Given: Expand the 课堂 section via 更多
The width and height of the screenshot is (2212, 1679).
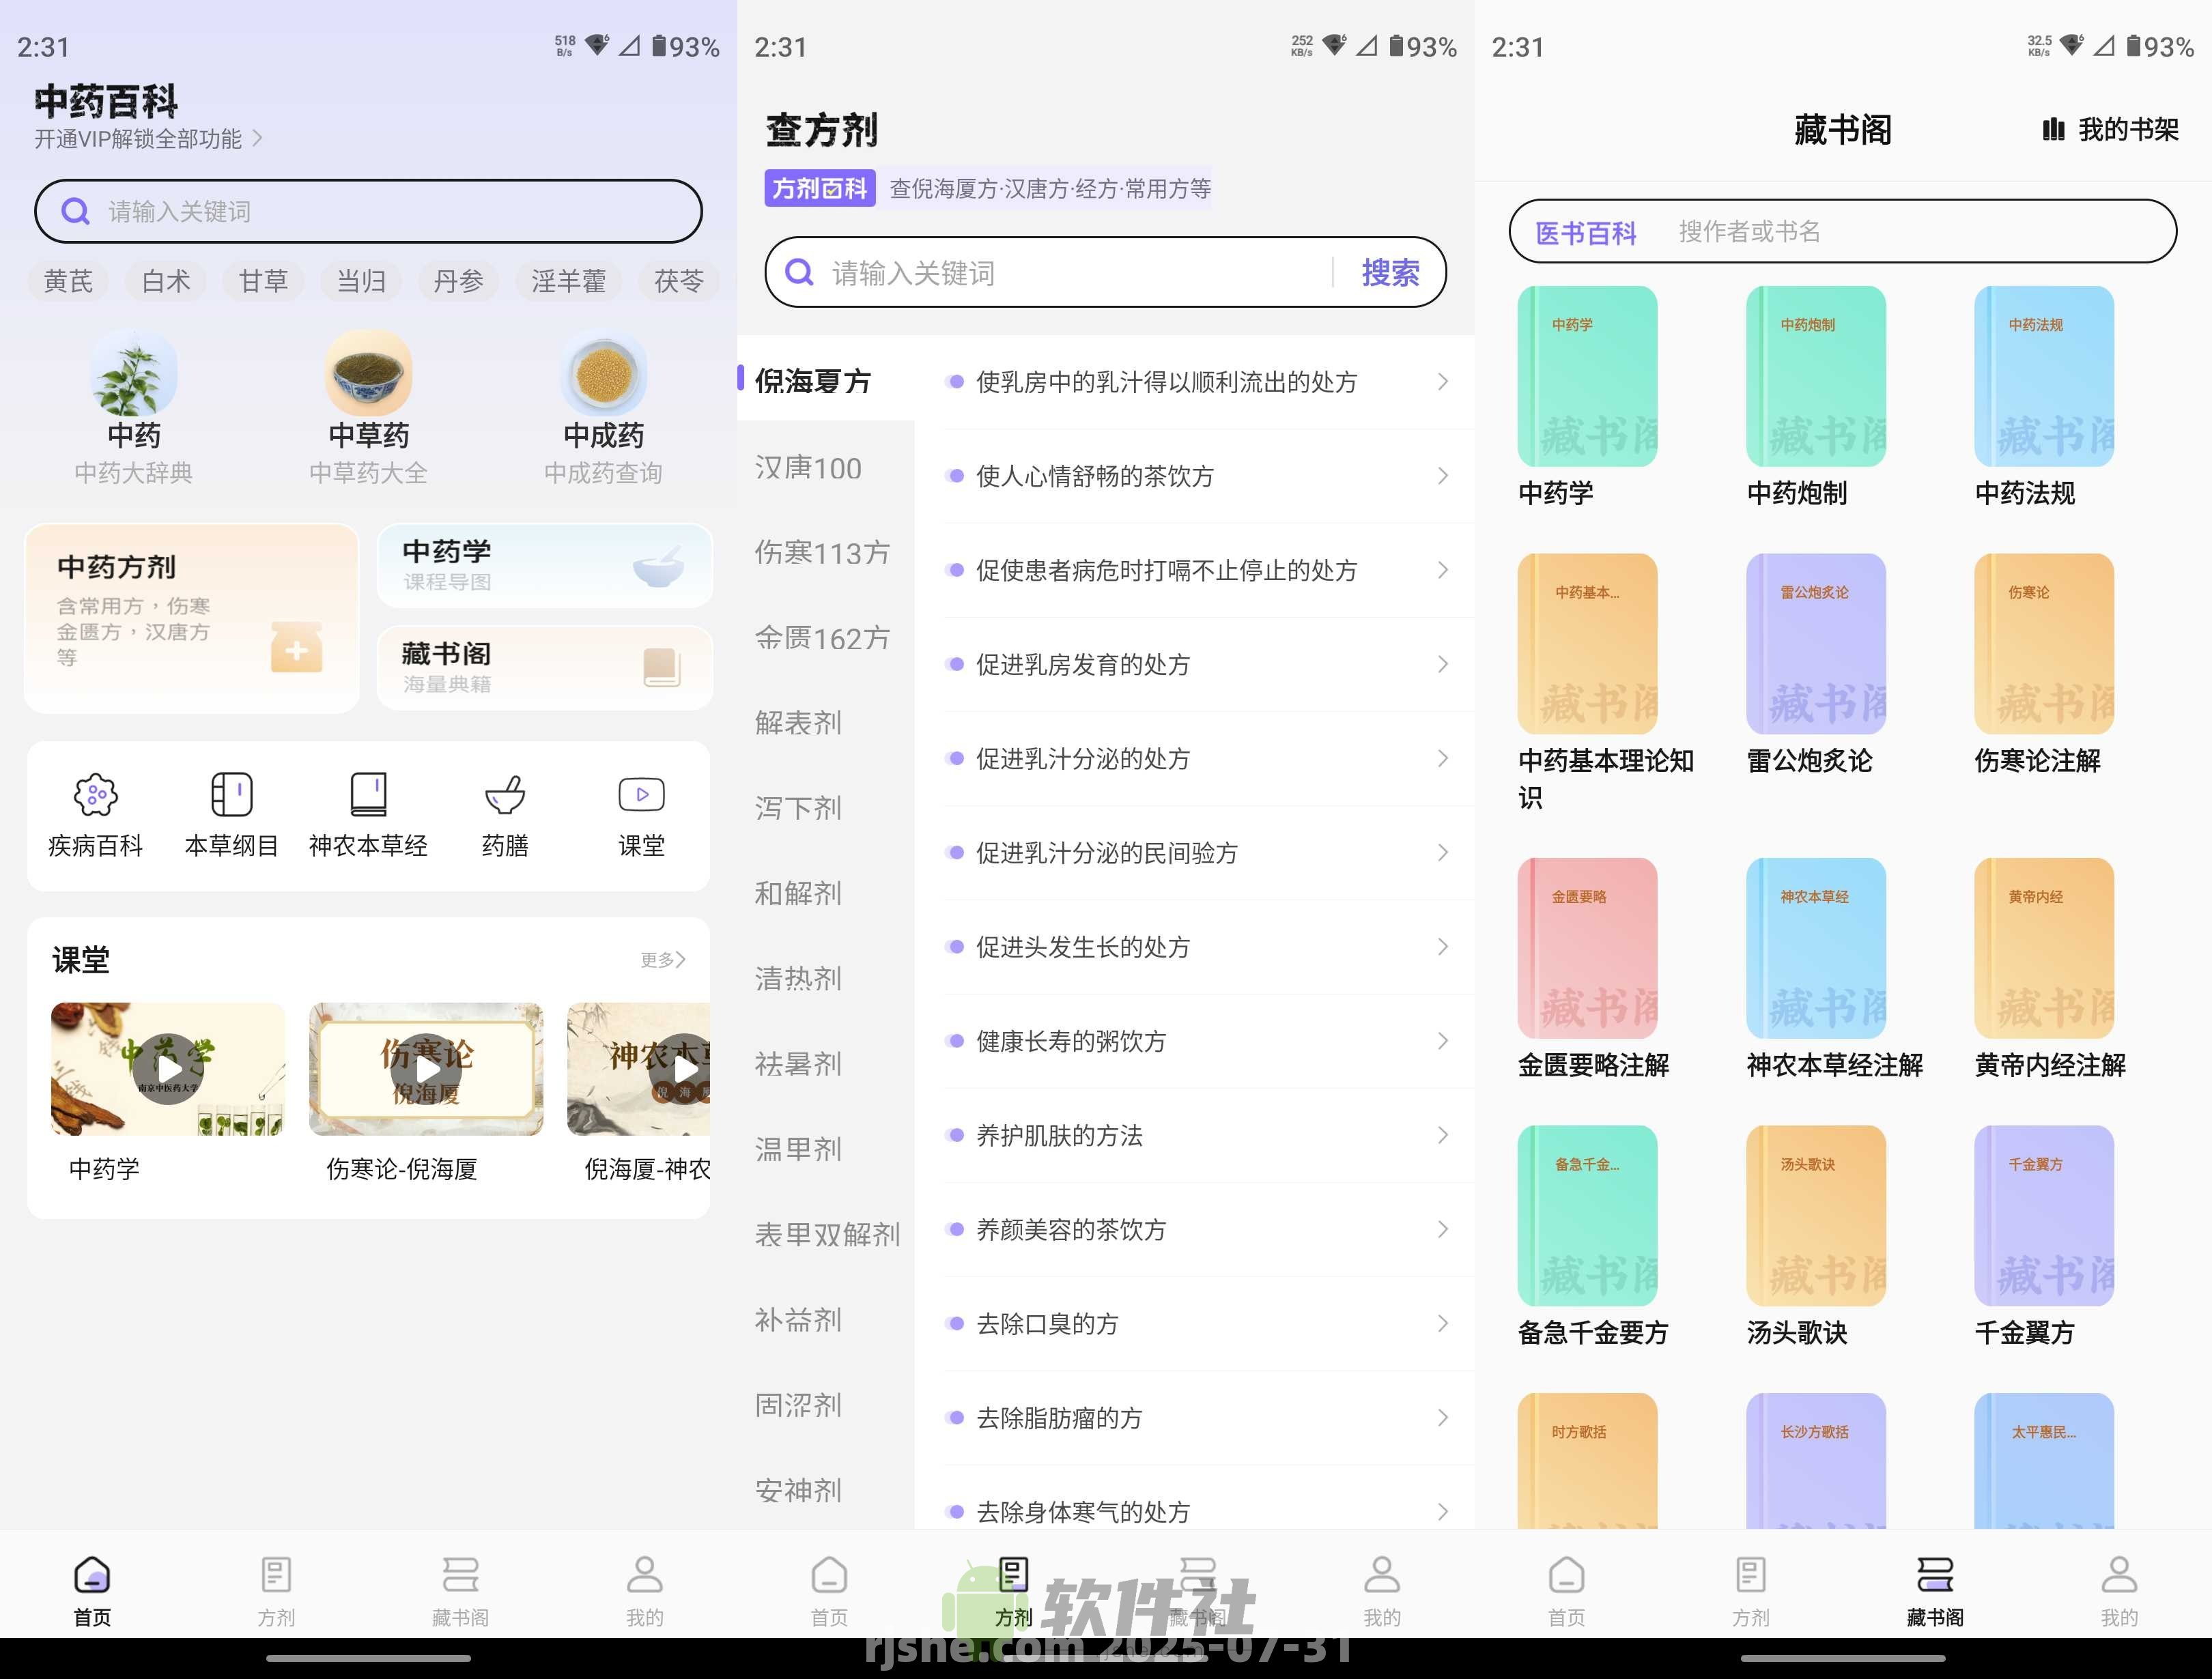Looking at the screenshot, I should tap(663, 959).
